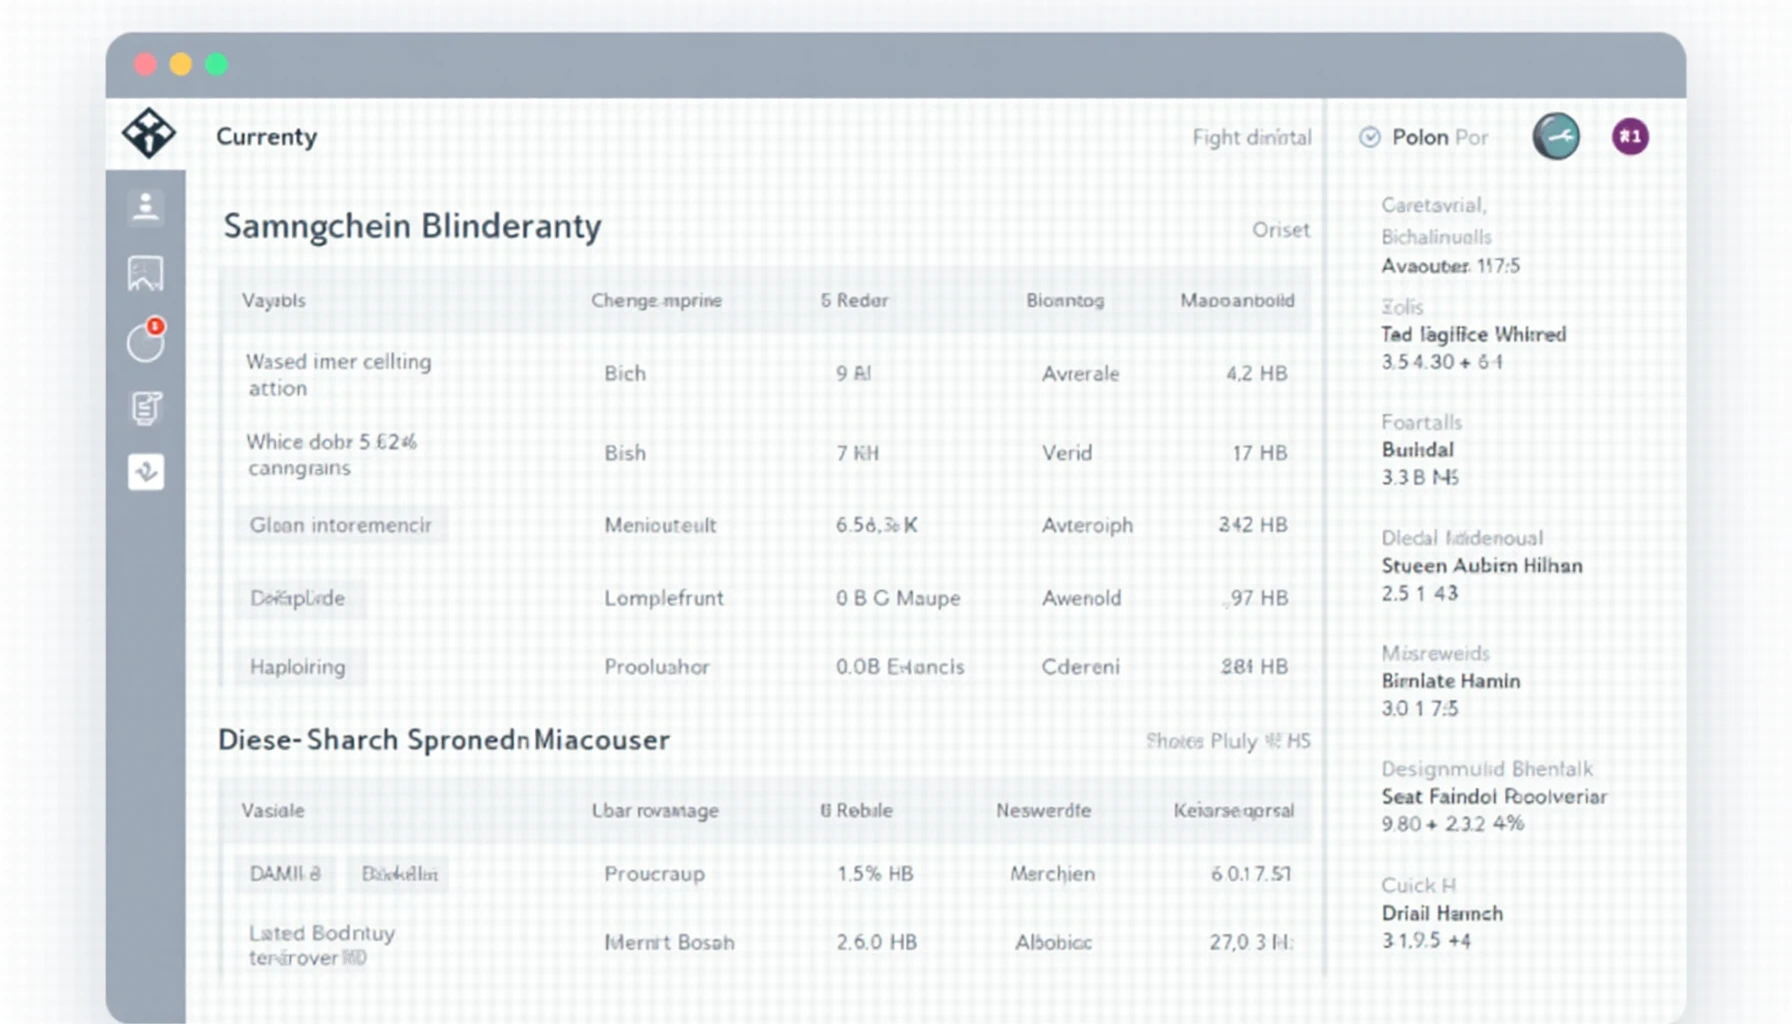1792x1024 pixels.
Task: Open Stueen Aubirn Hilhan entry
Action: (x=1482, y=566)
